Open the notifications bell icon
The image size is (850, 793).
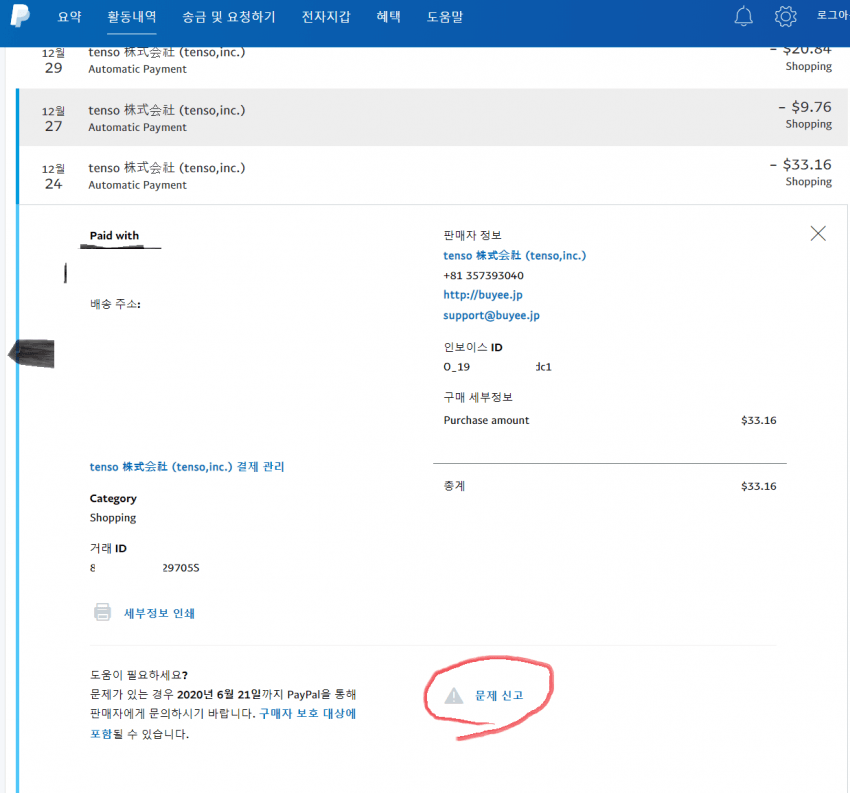(x=743, y=16)
